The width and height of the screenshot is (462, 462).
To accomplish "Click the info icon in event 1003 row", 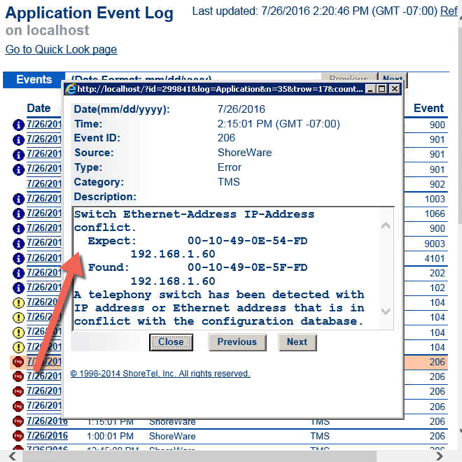I will pyautogui.click(x=18, y=199).
